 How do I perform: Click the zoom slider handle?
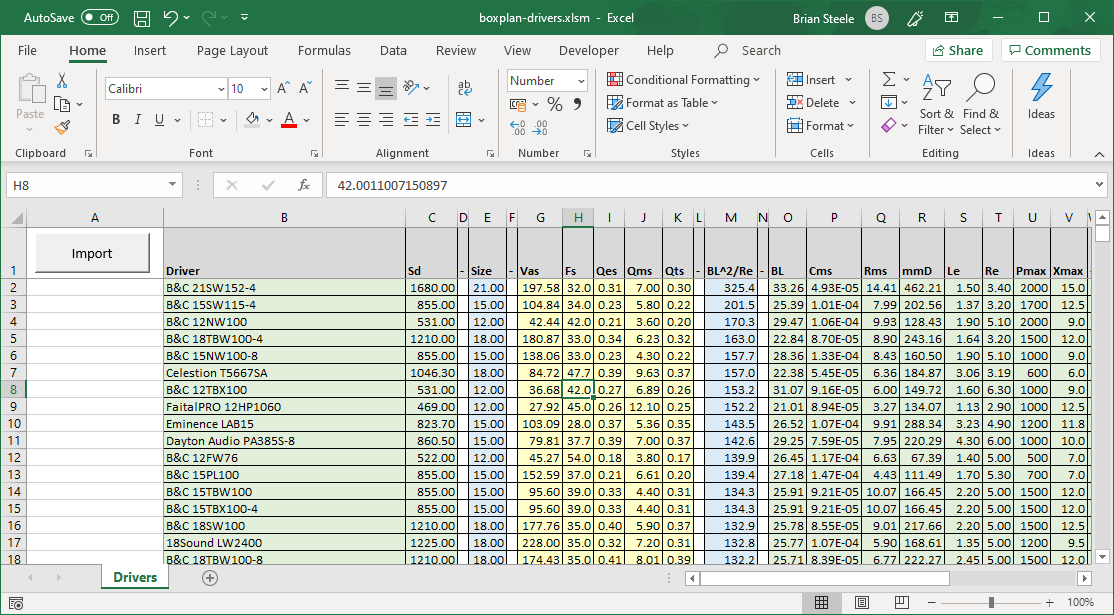(991, 602)
